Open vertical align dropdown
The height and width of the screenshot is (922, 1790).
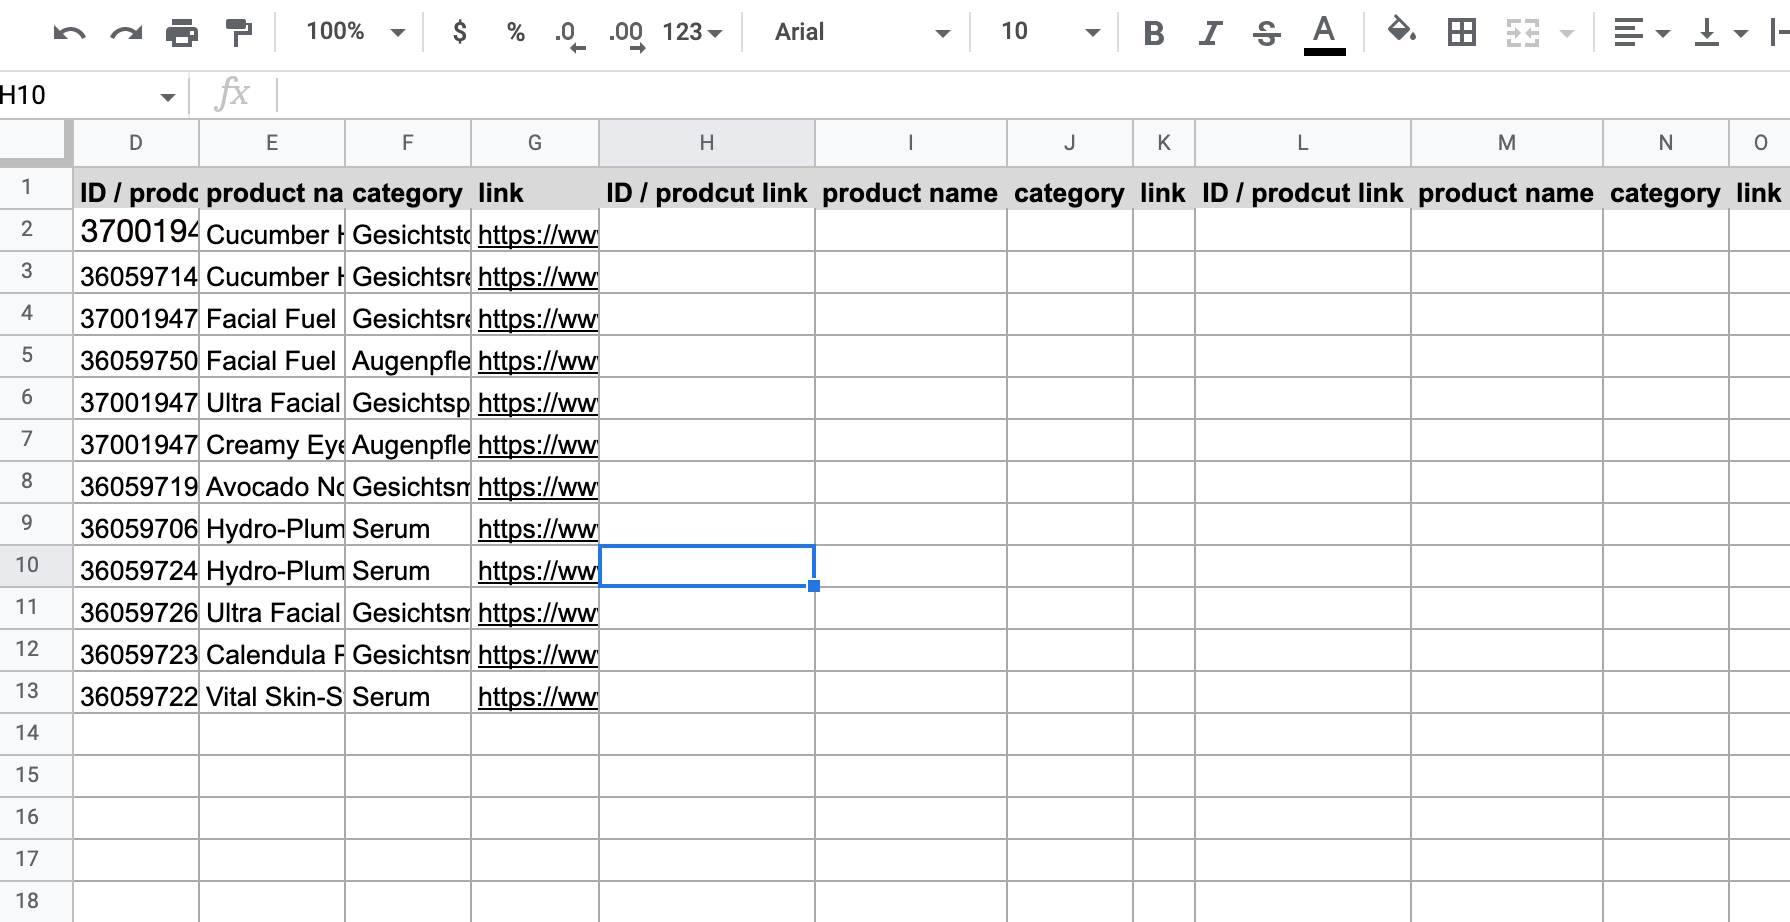(1720, 33)
